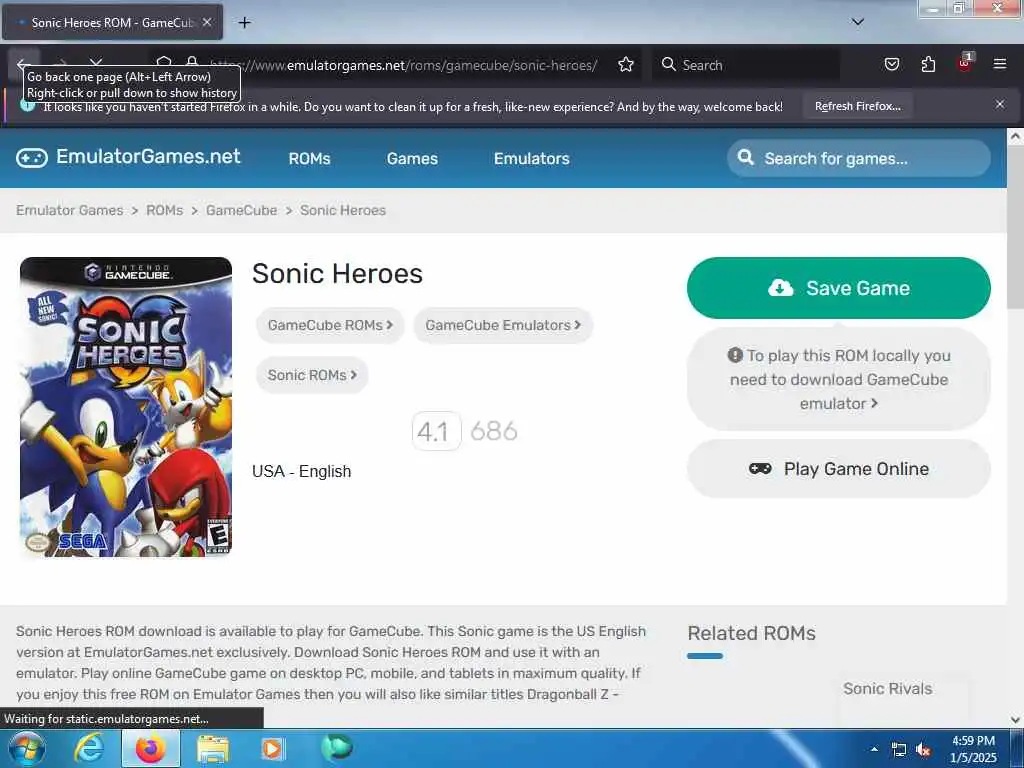Screen dimensions: 1024x768
Task: Click the Refresh Firefox... button
Action: point(857,106)
